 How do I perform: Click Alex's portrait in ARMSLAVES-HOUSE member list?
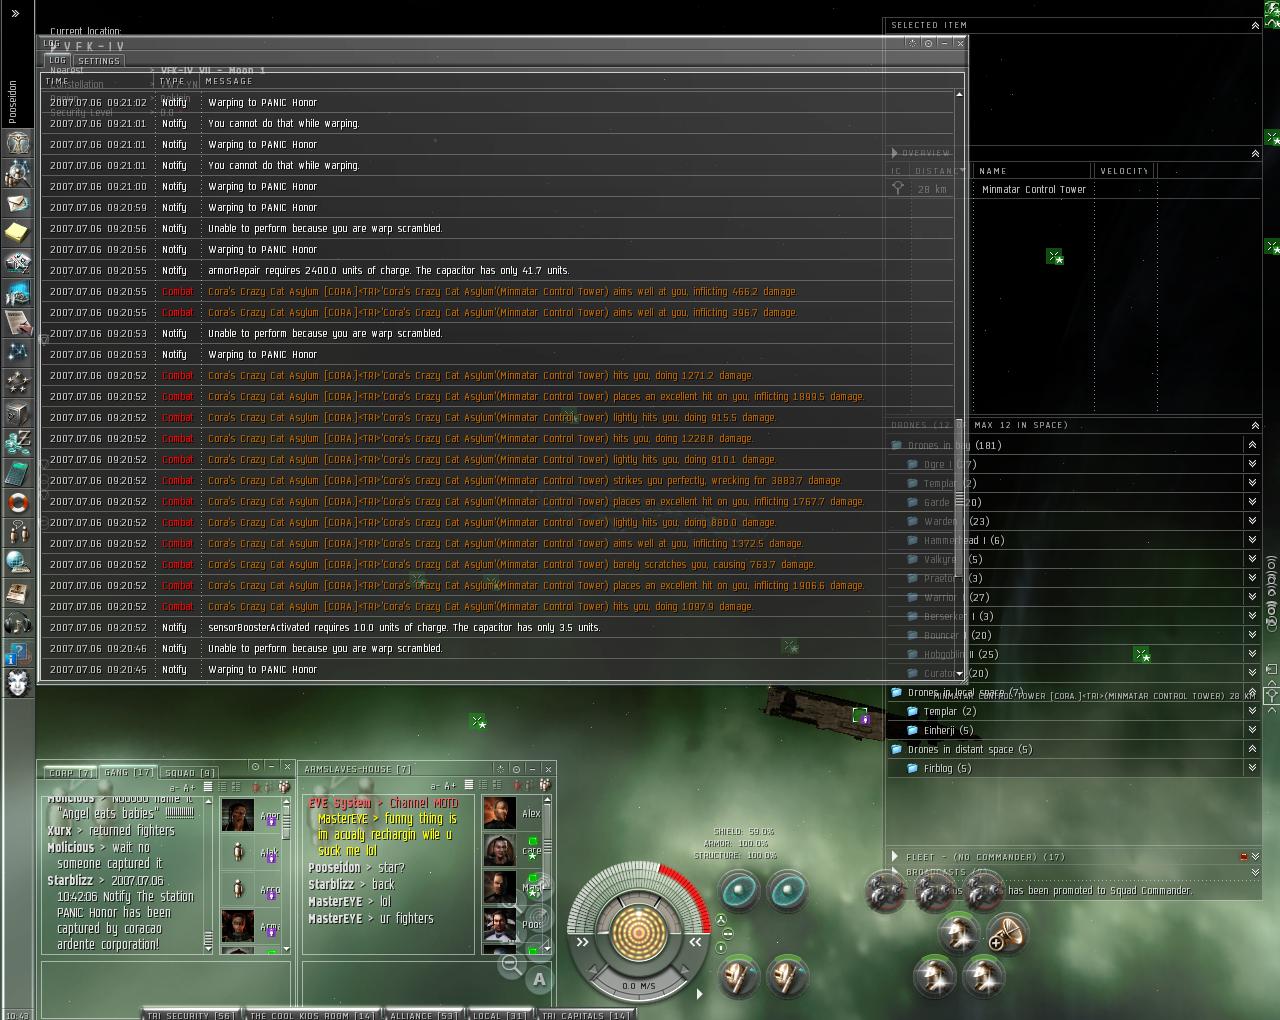click(500, 813)
